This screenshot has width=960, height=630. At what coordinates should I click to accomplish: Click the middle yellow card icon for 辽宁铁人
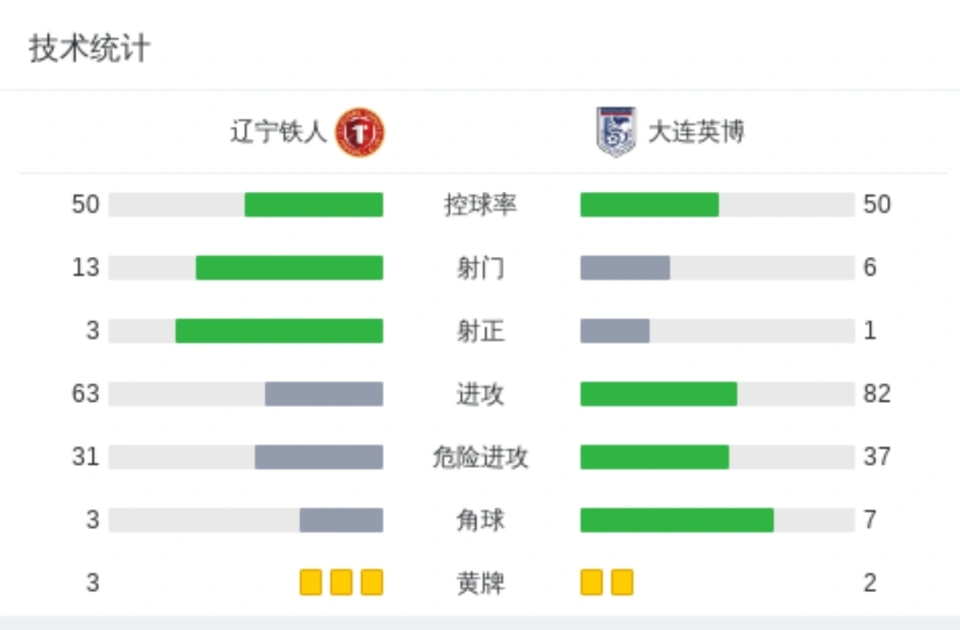341,582
